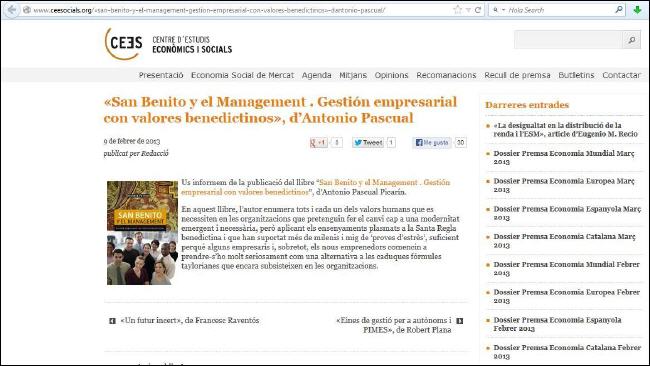Open «La desigualtat en la distribució de la renda» entry
Viewport: 650px width, 366px height.
coord(565,130)
